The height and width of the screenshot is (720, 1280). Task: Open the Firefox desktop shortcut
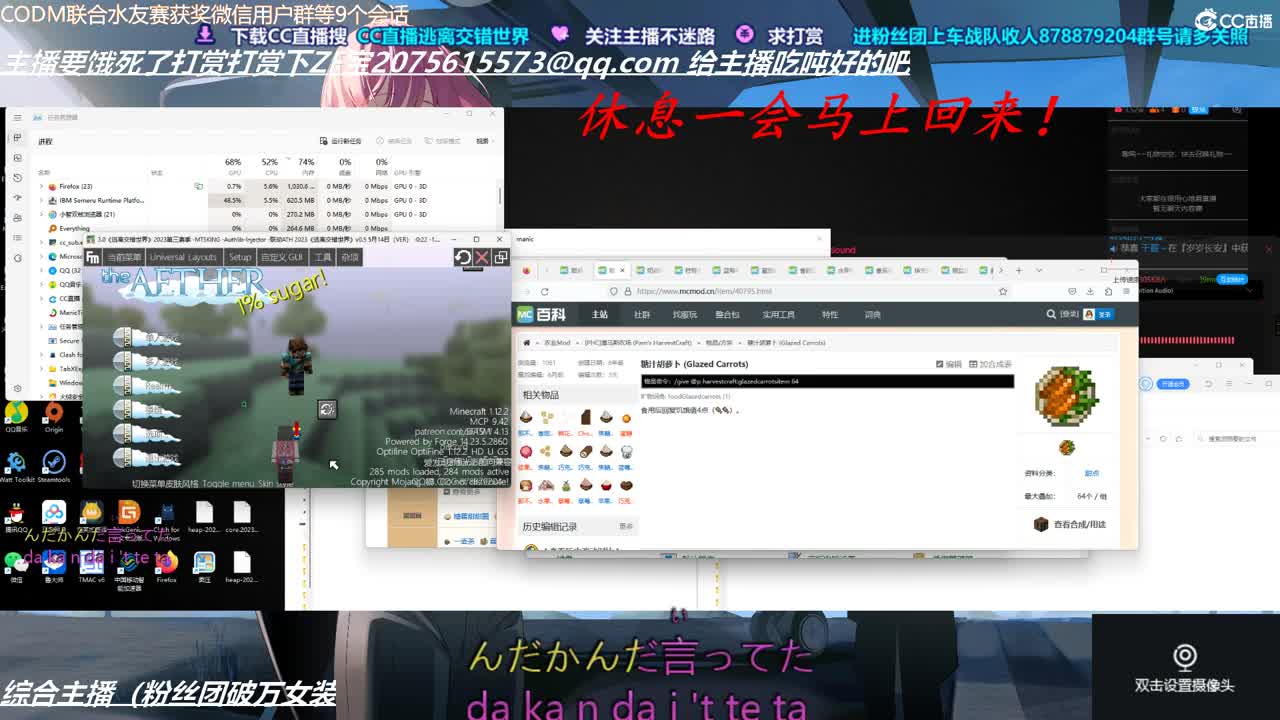click(166, 567)
